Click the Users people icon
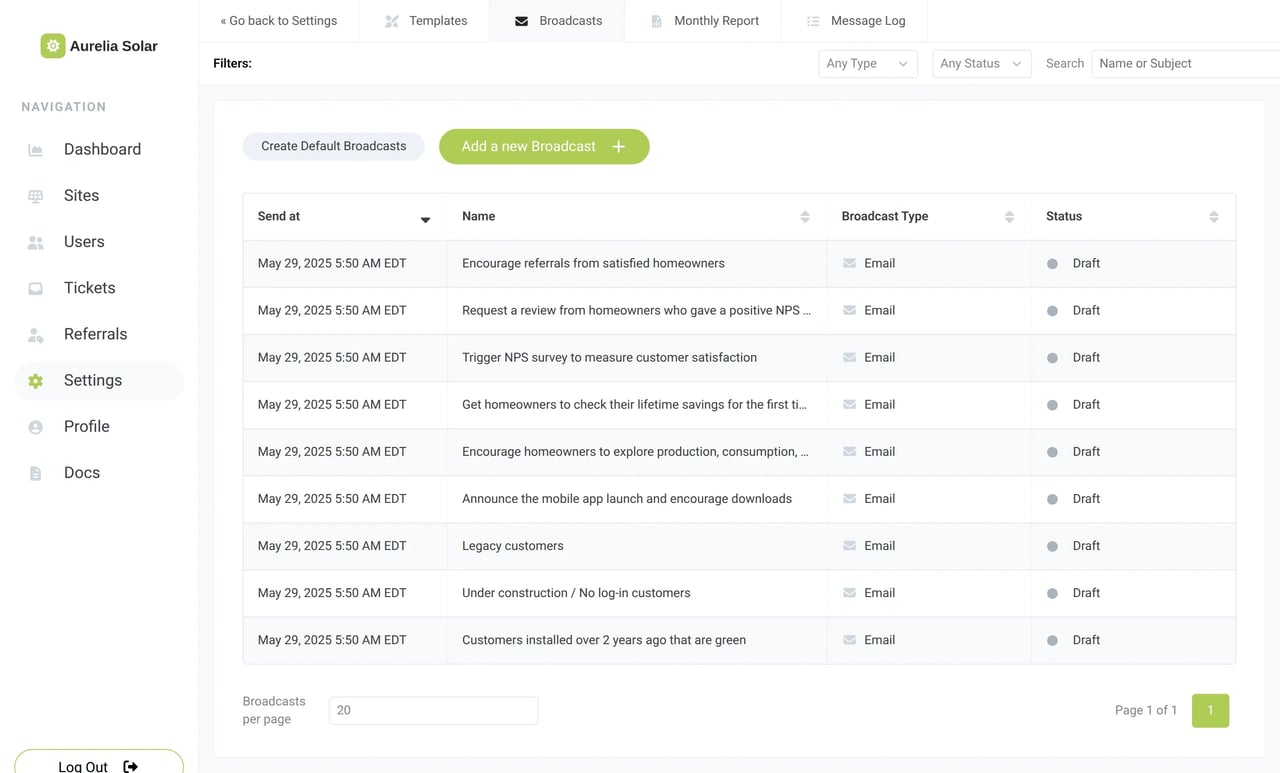The image size is (1280, 773). (x=35, y=242)
